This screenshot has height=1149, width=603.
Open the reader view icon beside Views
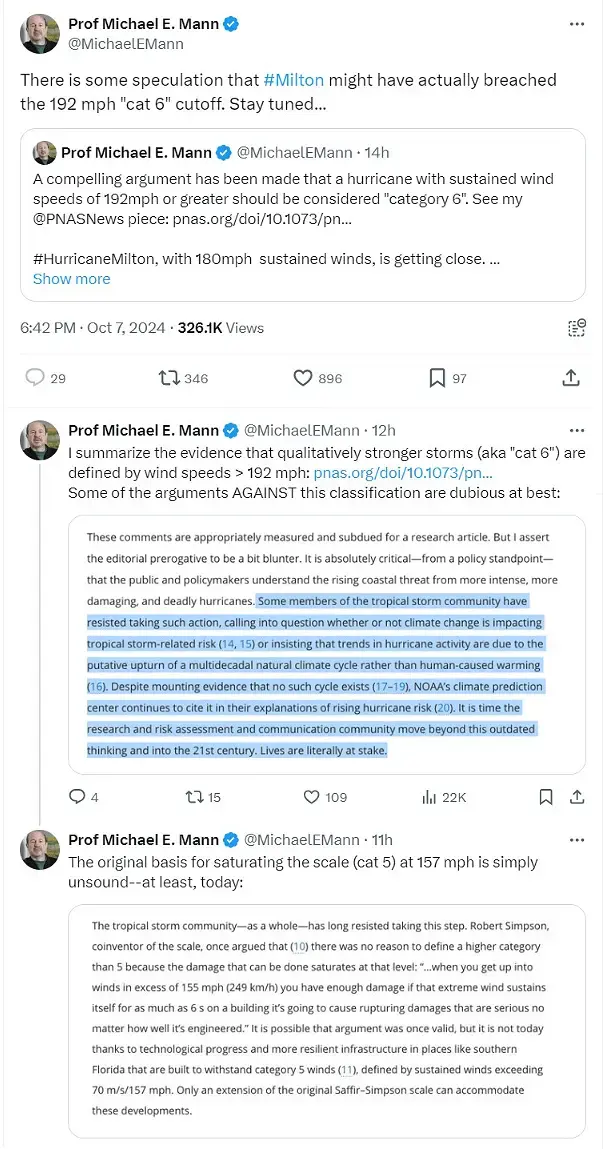tap(576, 327)
